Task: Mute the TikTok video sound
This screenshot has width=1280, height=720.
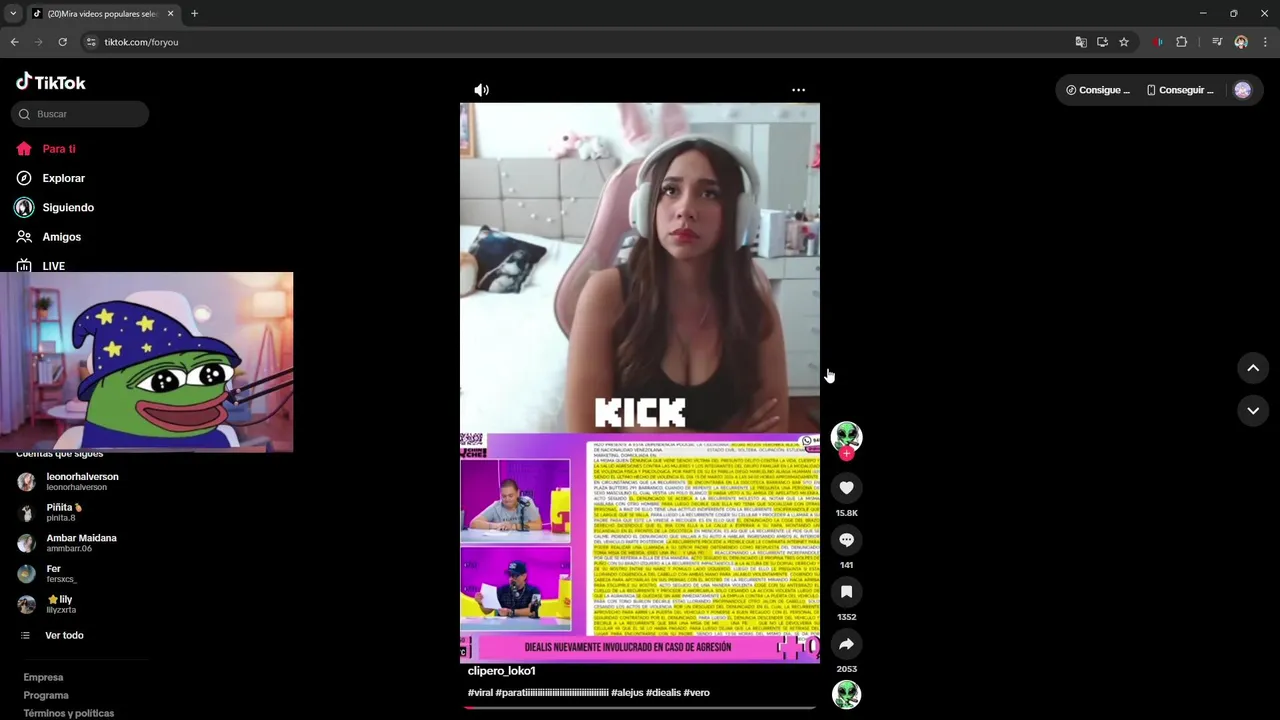Action: pyautogui.click(x=481, y=90)
